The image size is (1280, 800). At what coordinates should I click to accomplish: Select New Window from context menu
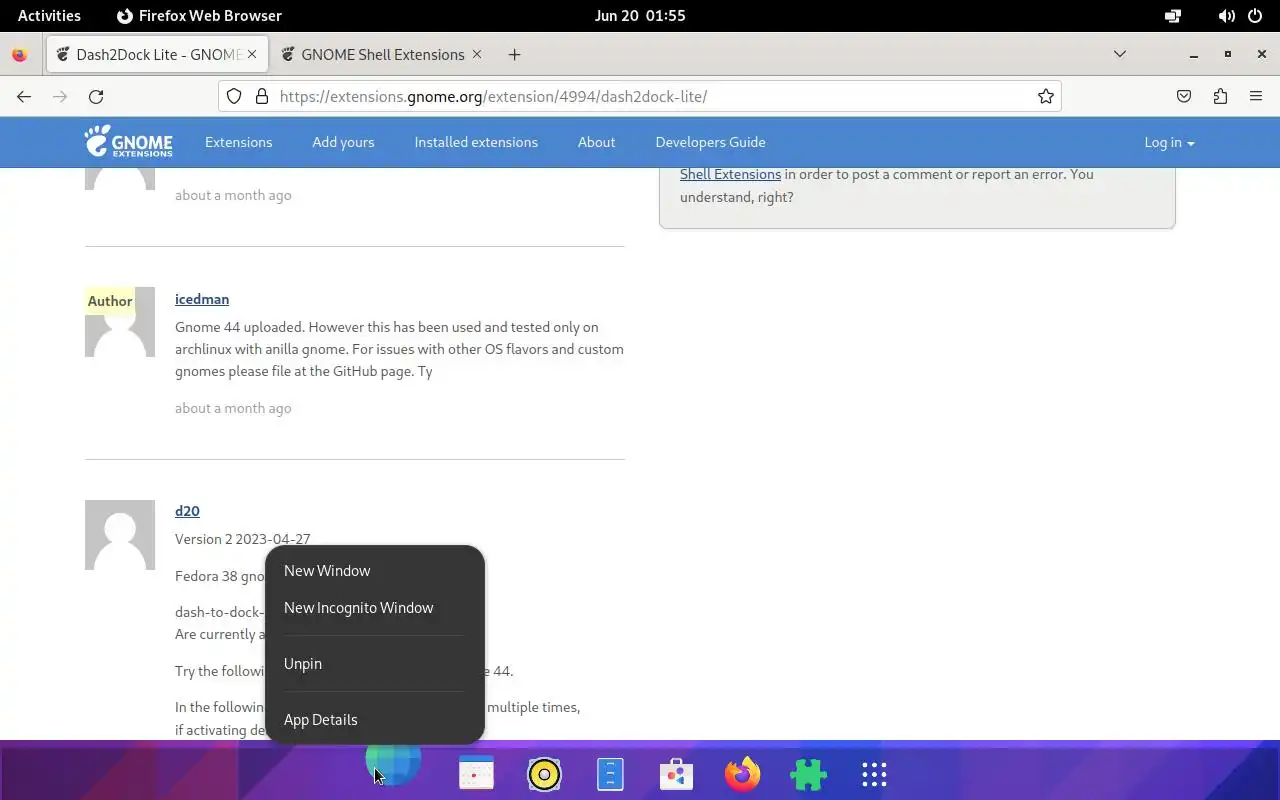tap(374, 571)
